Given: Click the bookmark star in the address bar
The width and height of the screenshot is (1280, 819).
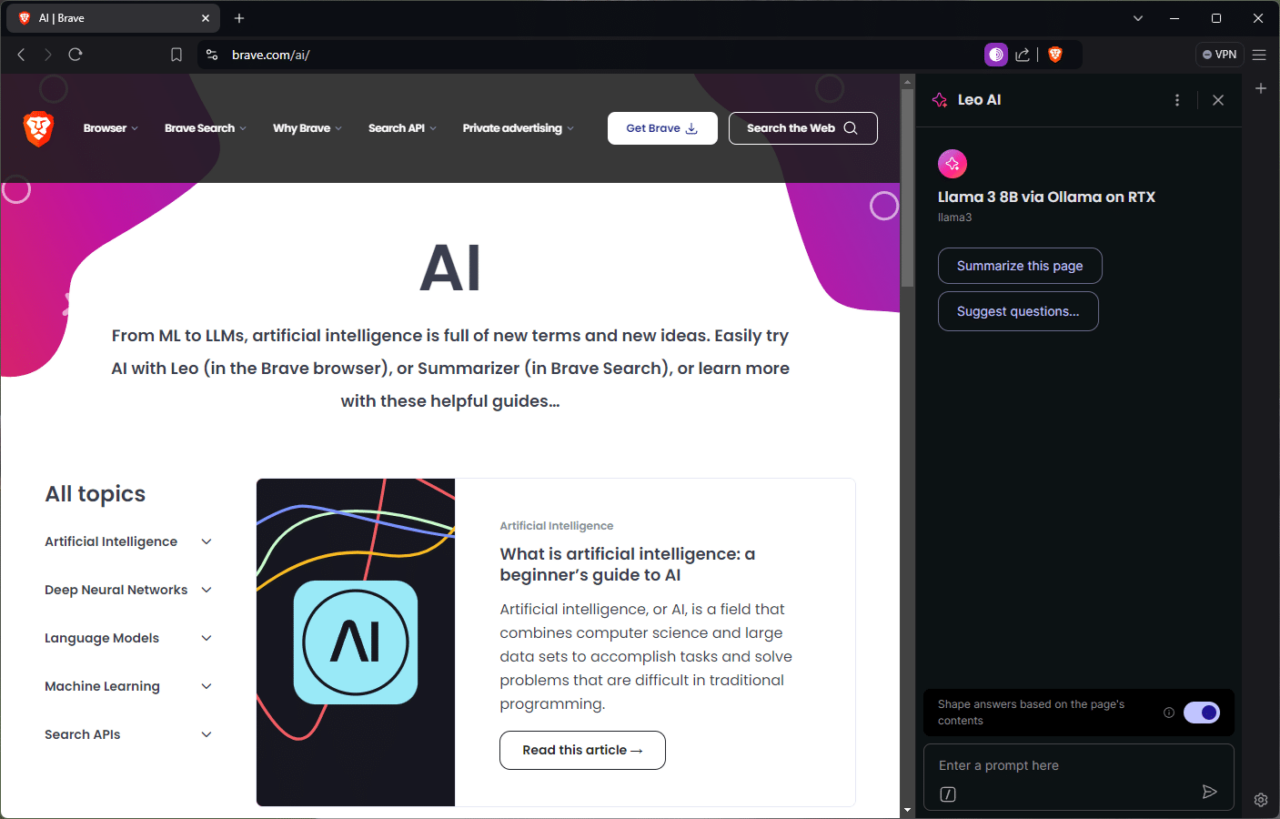Looking at the screenshot, I should 176,54.
